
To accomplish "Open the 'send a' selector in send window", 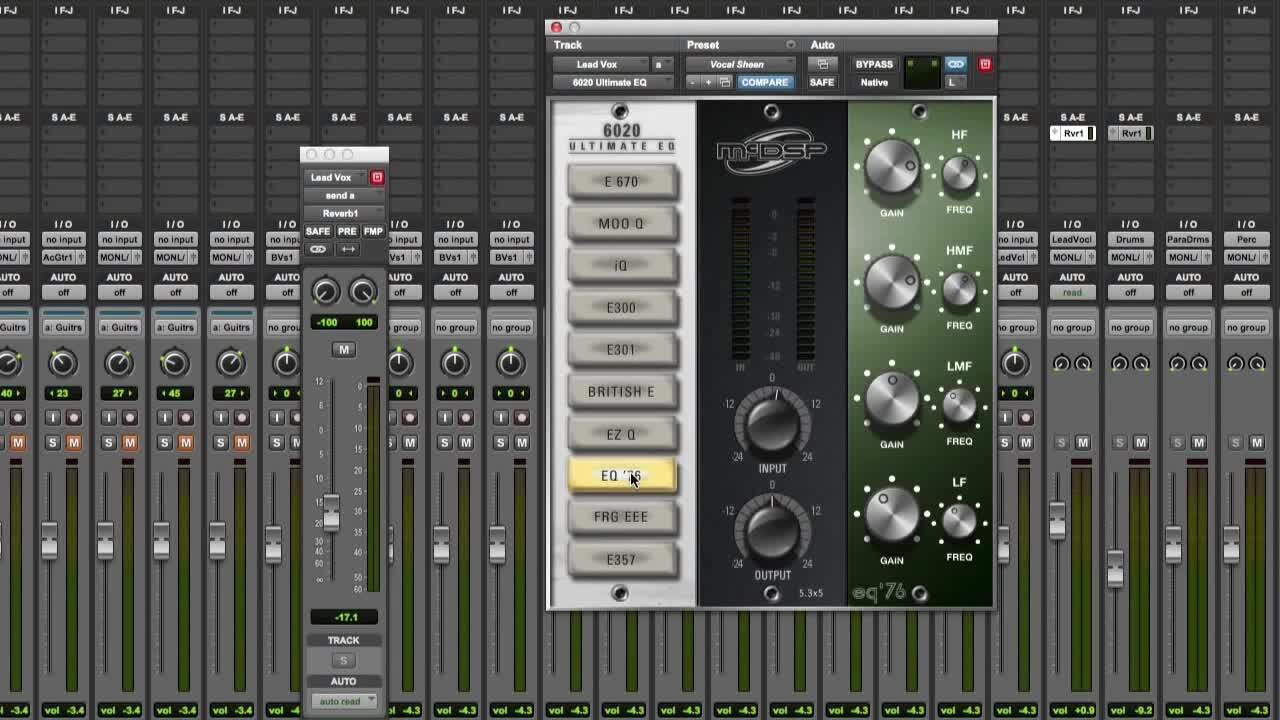I will [343, 195].
